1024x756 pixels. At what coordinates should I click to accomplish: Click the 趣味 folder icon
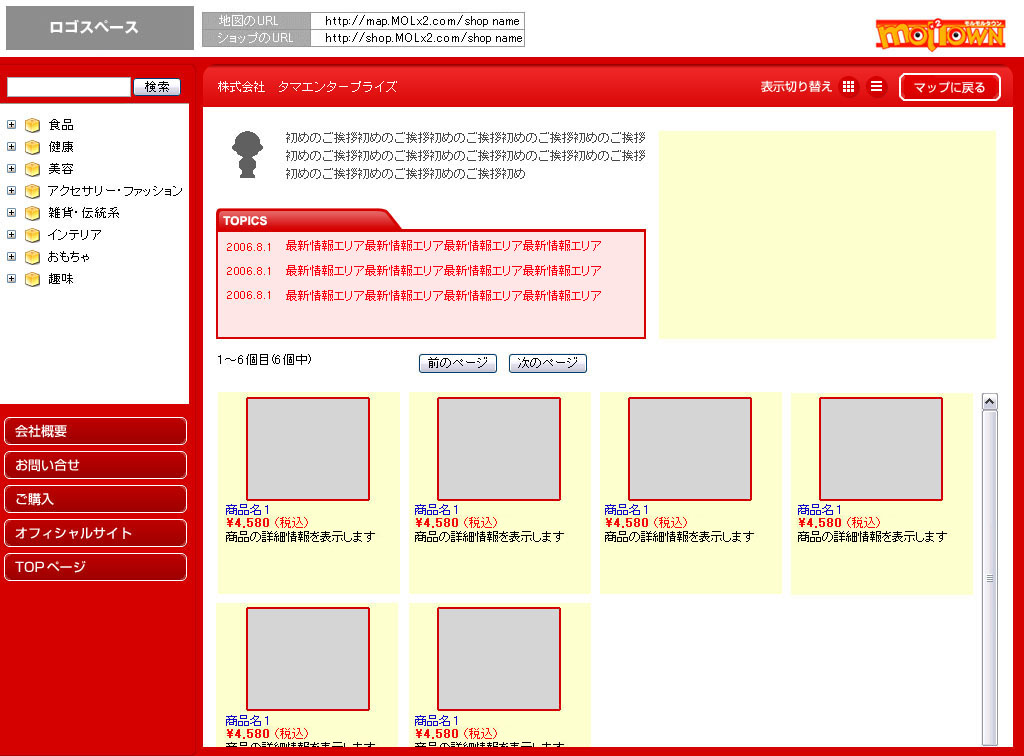(33, 279)
